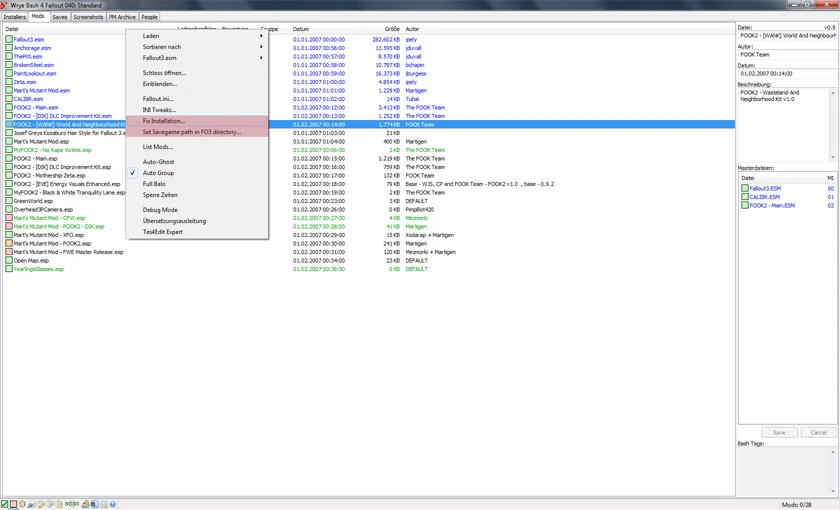Click the blue help question-mark icon
This screenshot has height=510, width=840.
click(112, 504)
